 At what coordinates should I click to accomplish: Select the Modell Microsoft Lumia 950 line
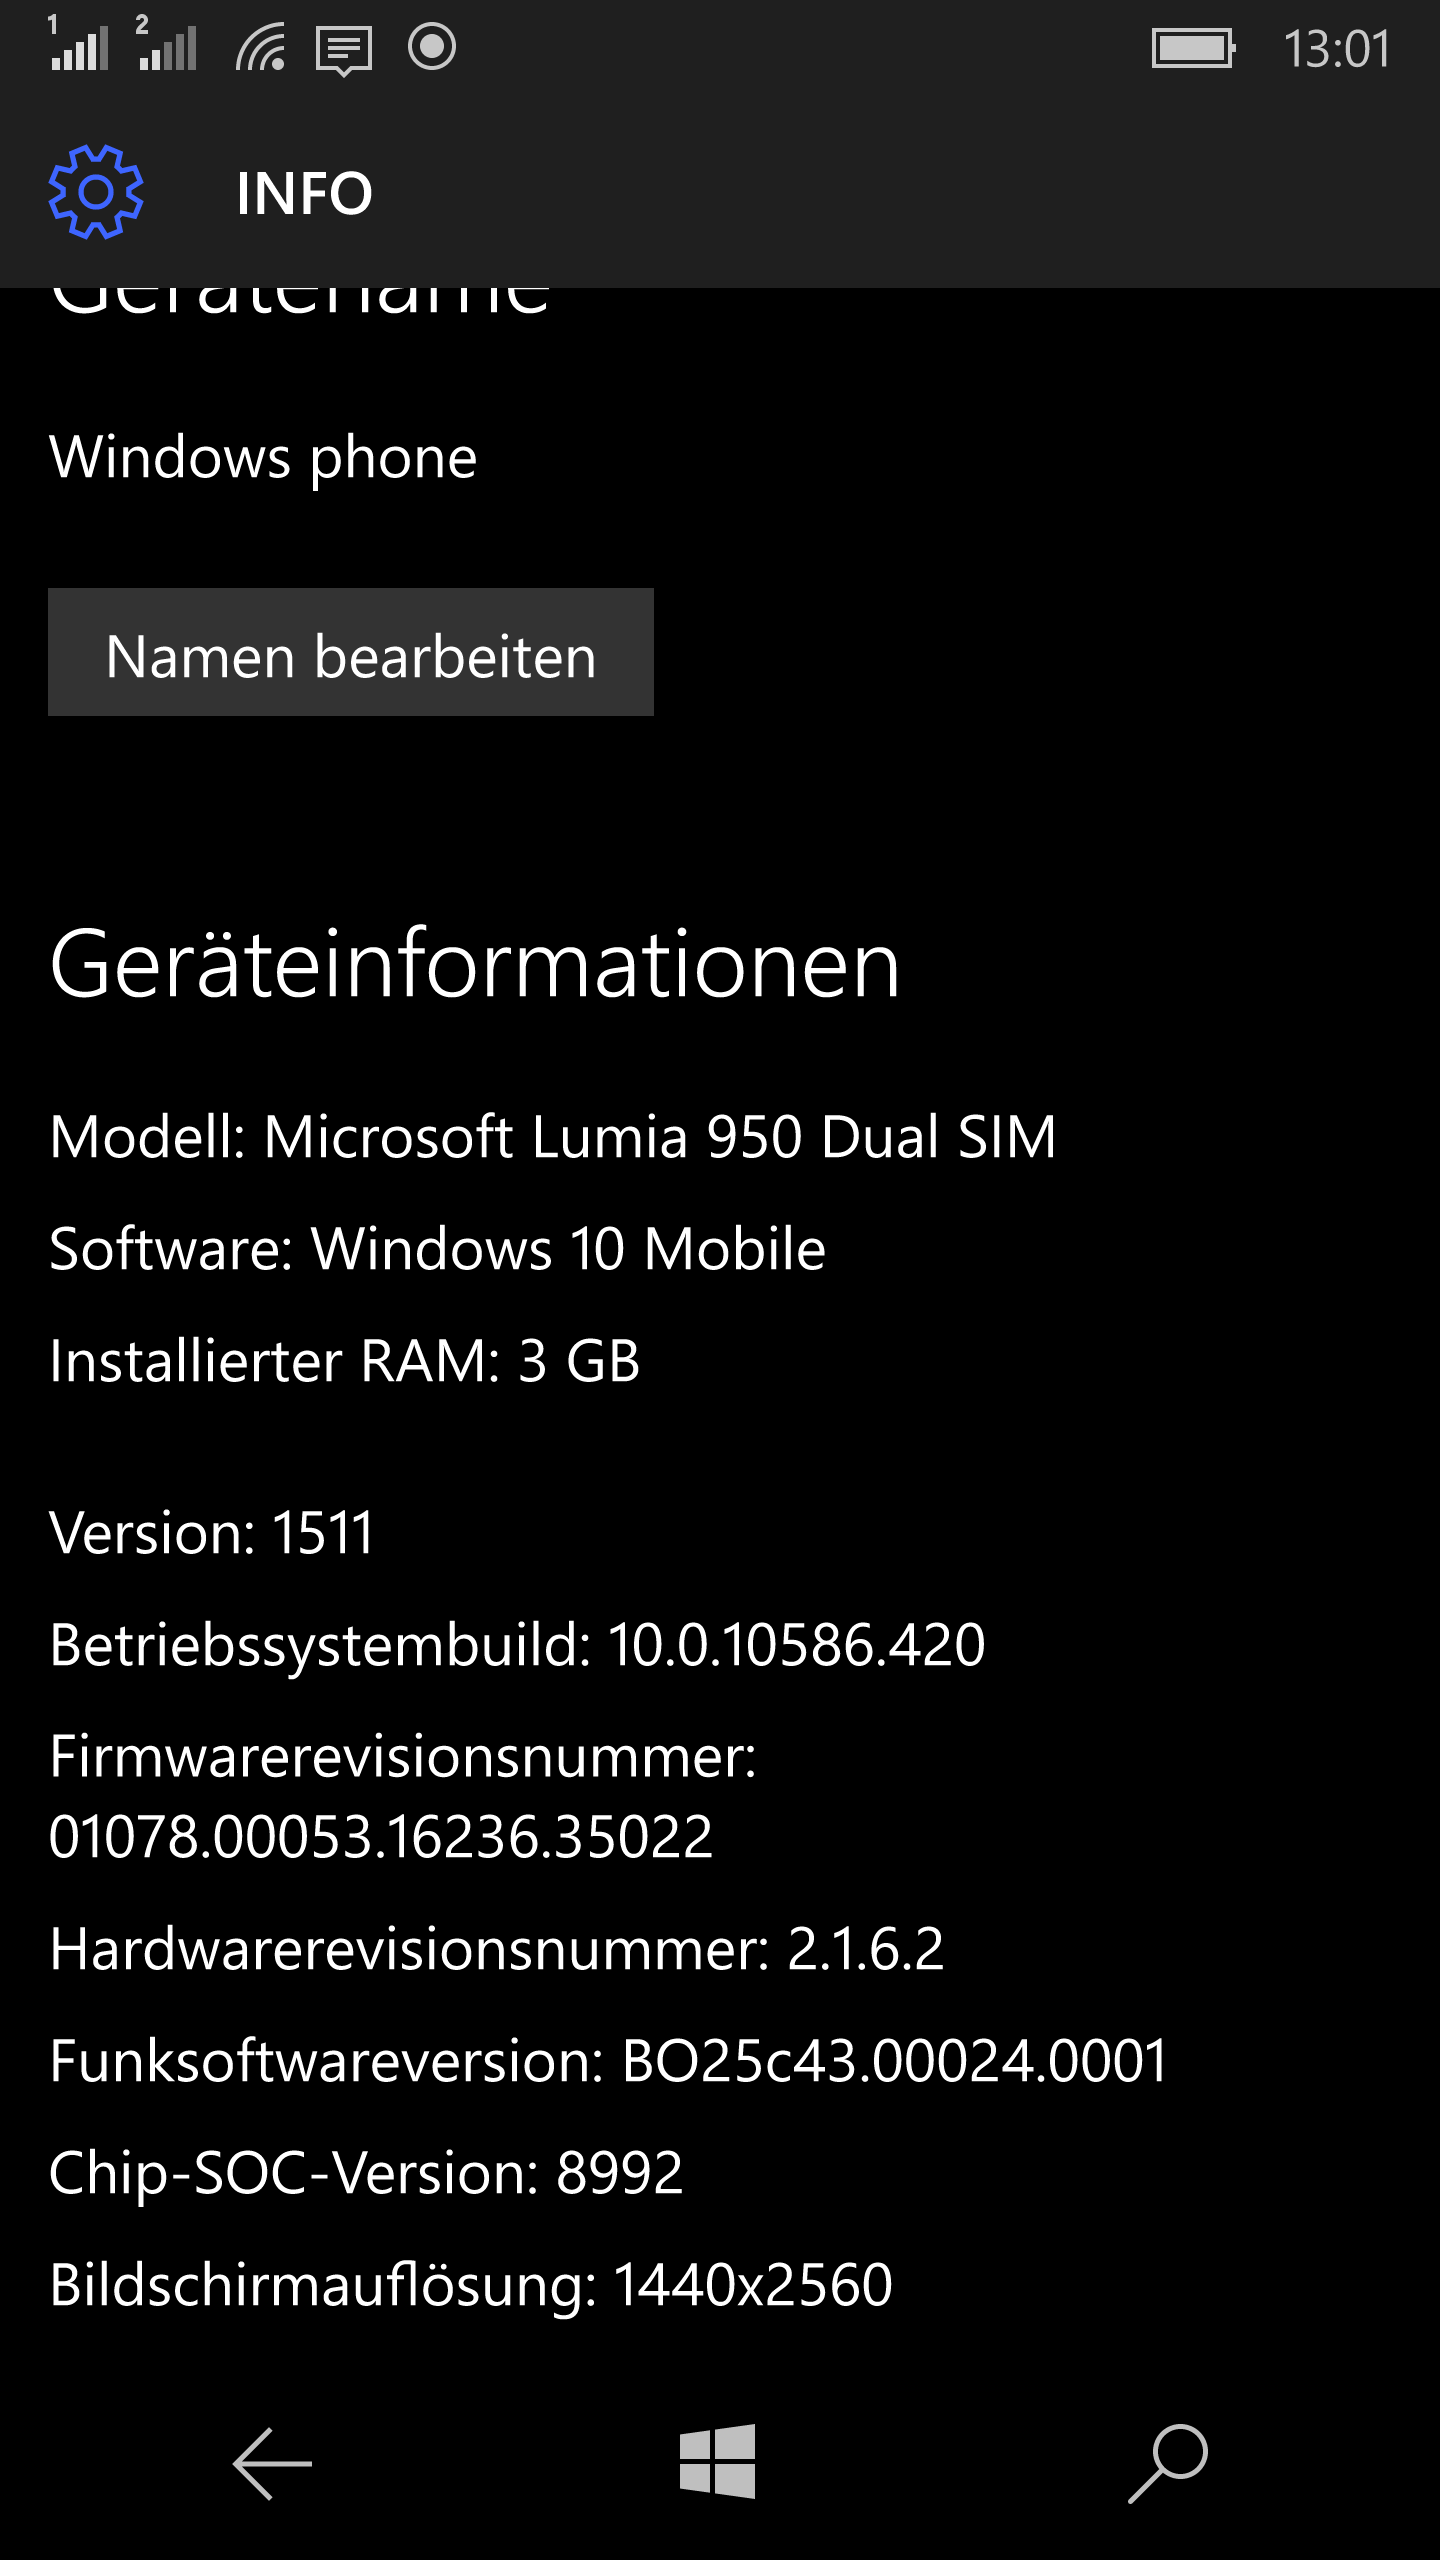pyautogui.click(x=553, y=1137)
